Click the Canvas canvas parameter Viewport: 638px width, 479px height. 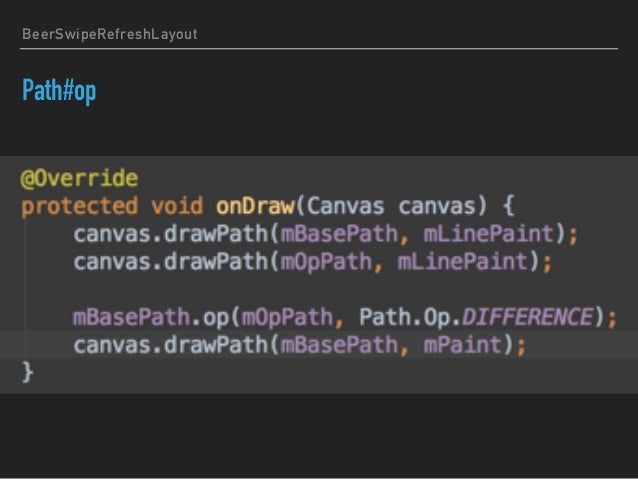[x=391, y=206]
